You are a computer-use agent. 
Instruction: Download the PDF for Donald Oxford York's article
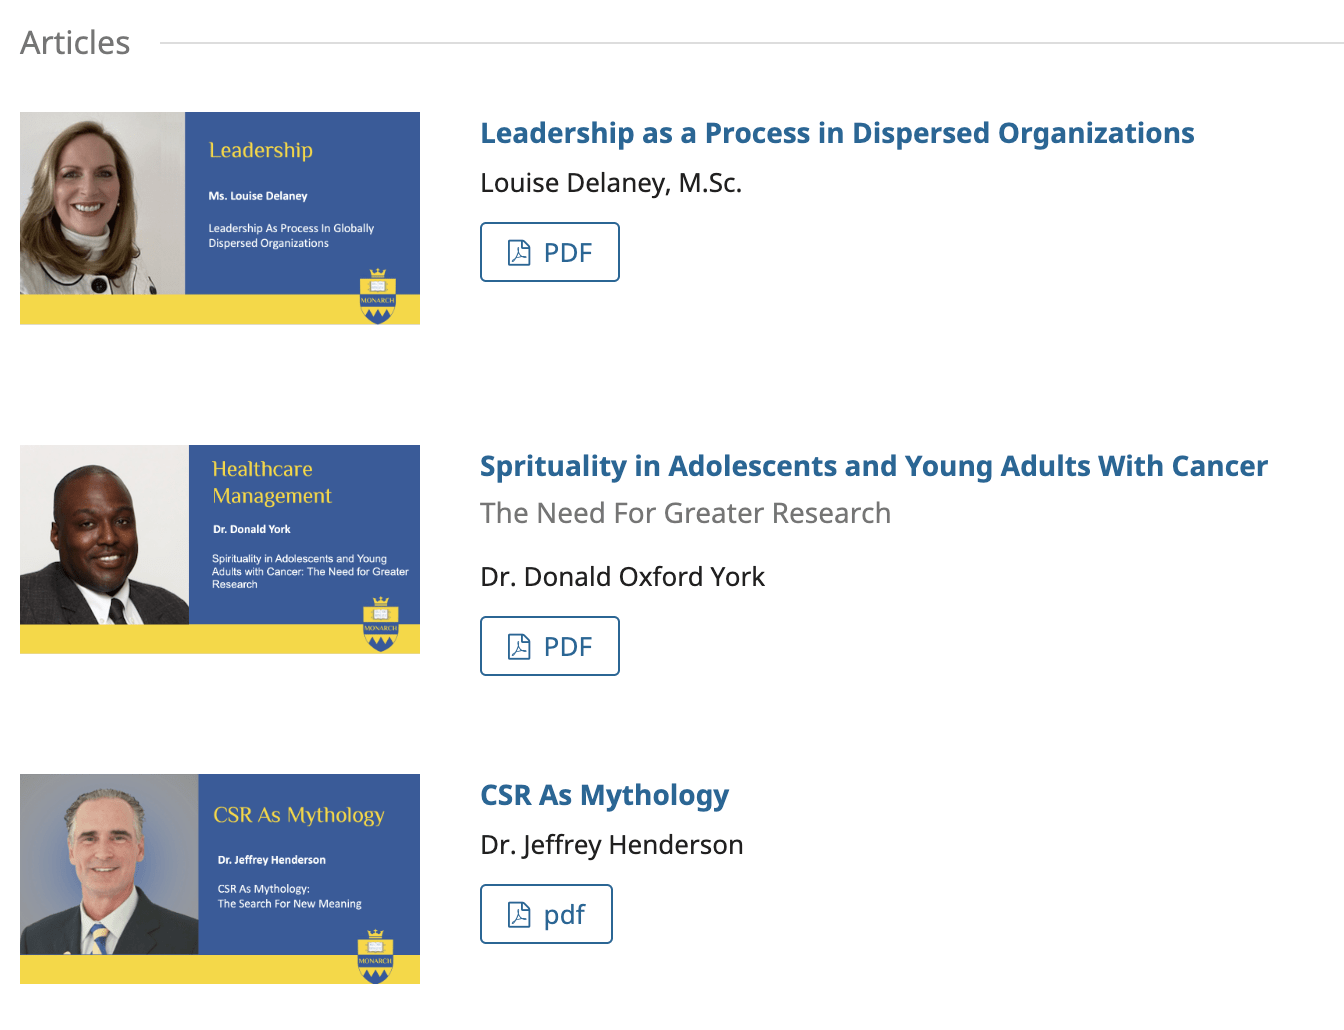tap(550, 646)
